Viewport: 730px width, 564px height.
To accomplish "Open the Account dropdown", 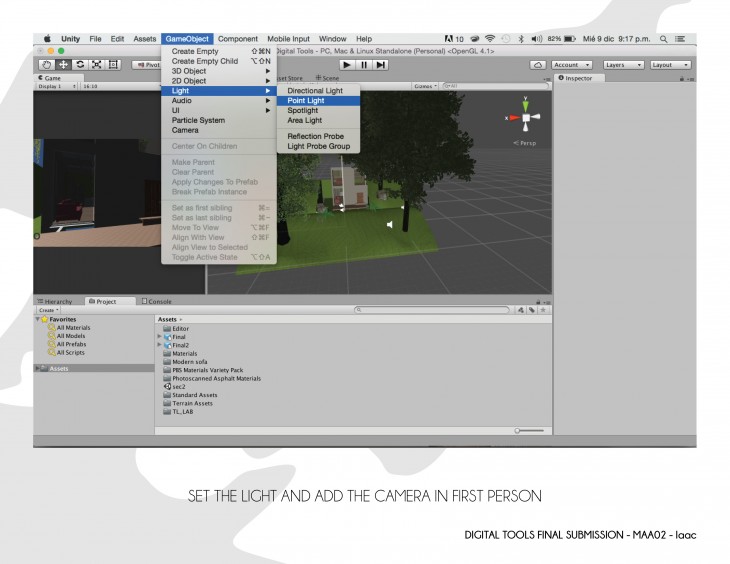I will pos(573,64).
